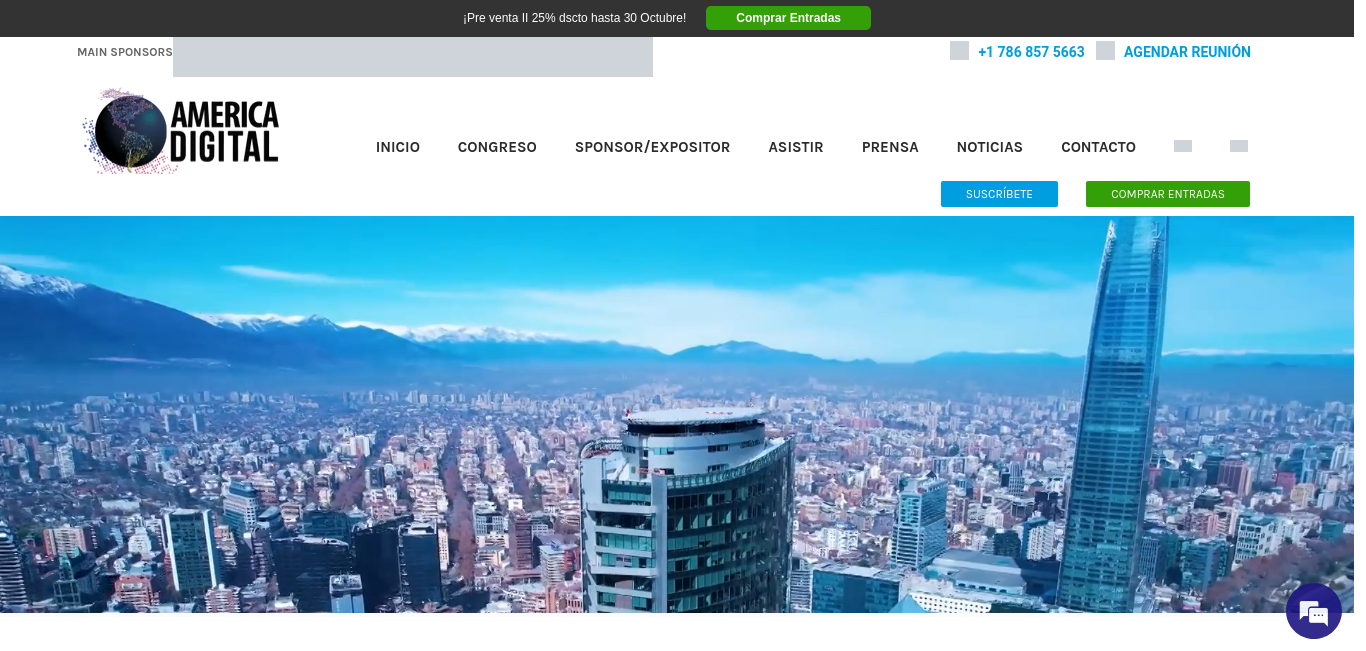Screen dimensions: 1366x651
Task: Click the America Digital globe logo
Action: (181, 132)
